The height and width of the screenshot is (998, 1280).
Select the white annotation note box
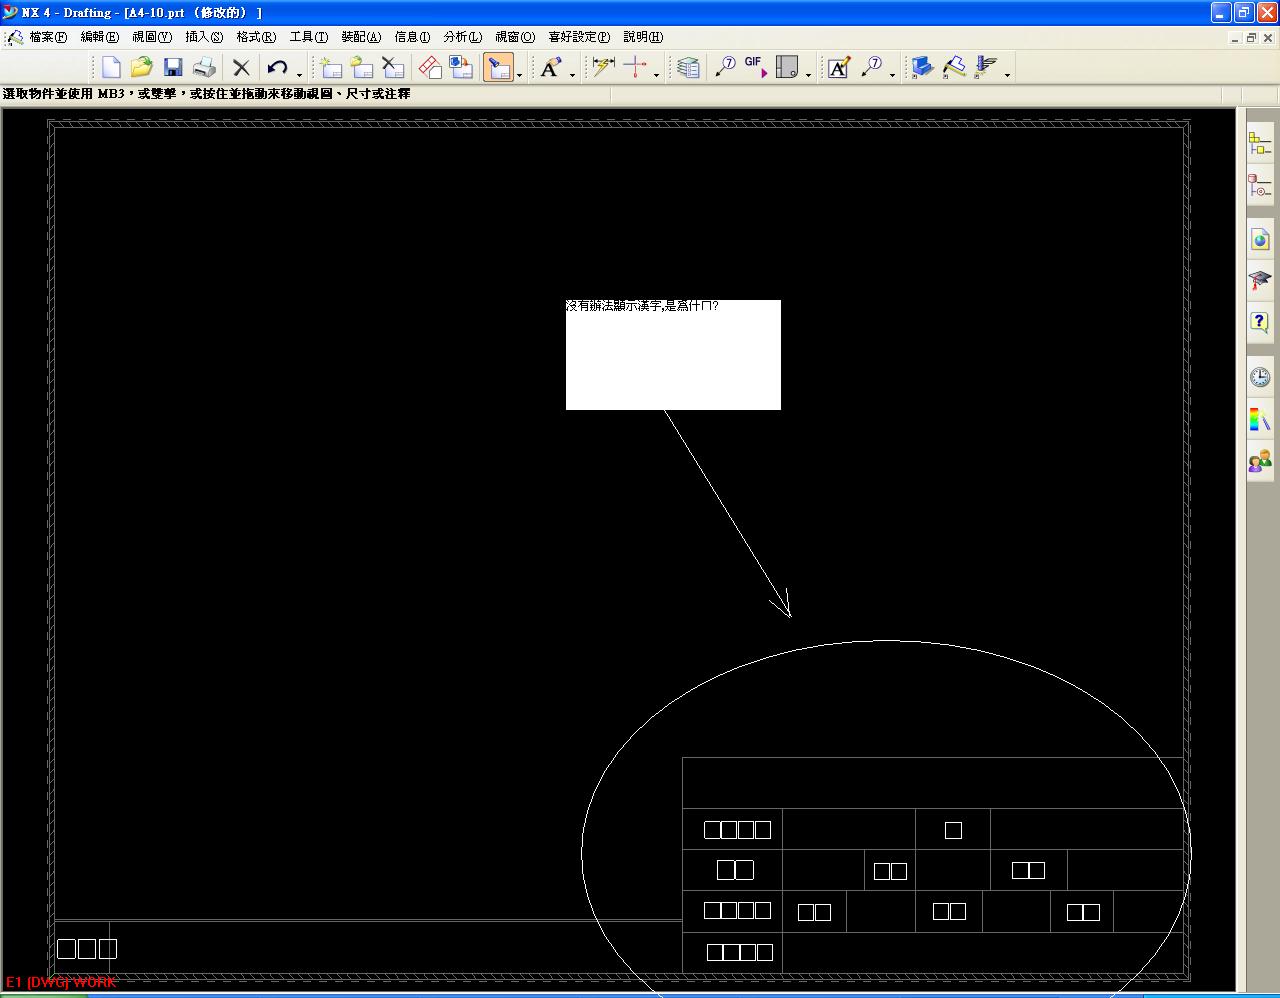[673, 355]
